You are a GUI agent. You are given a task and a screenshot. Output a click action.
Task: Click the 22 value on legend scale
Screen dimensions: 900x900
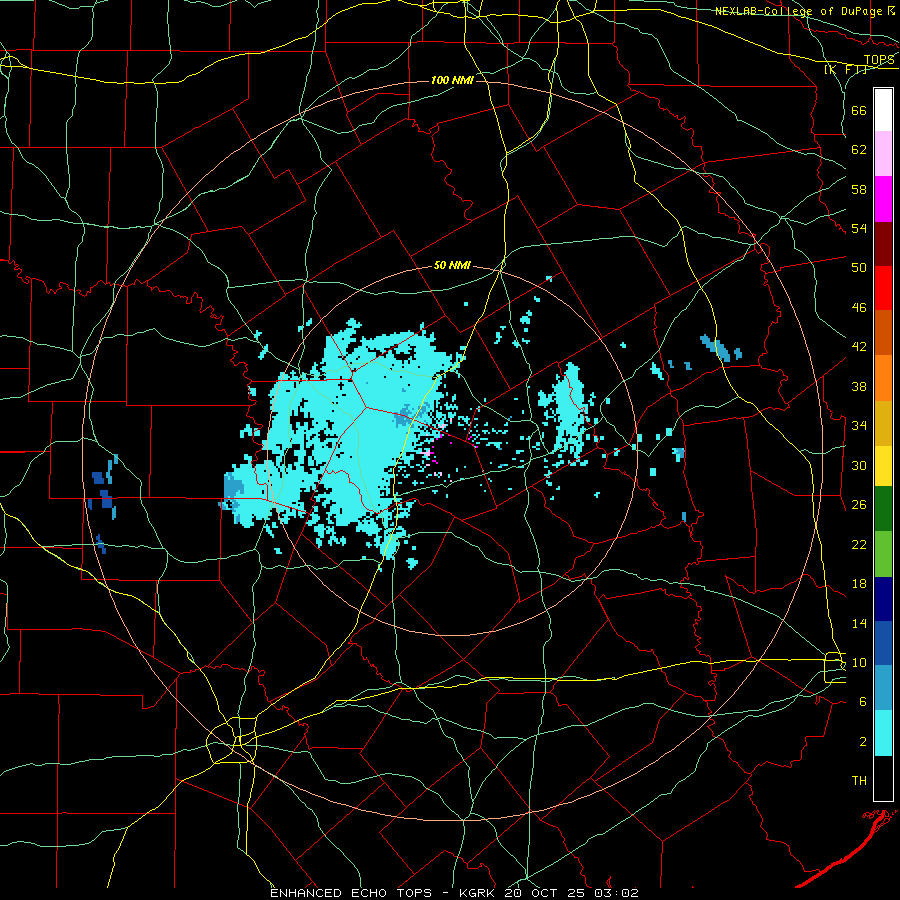[859, 544]
